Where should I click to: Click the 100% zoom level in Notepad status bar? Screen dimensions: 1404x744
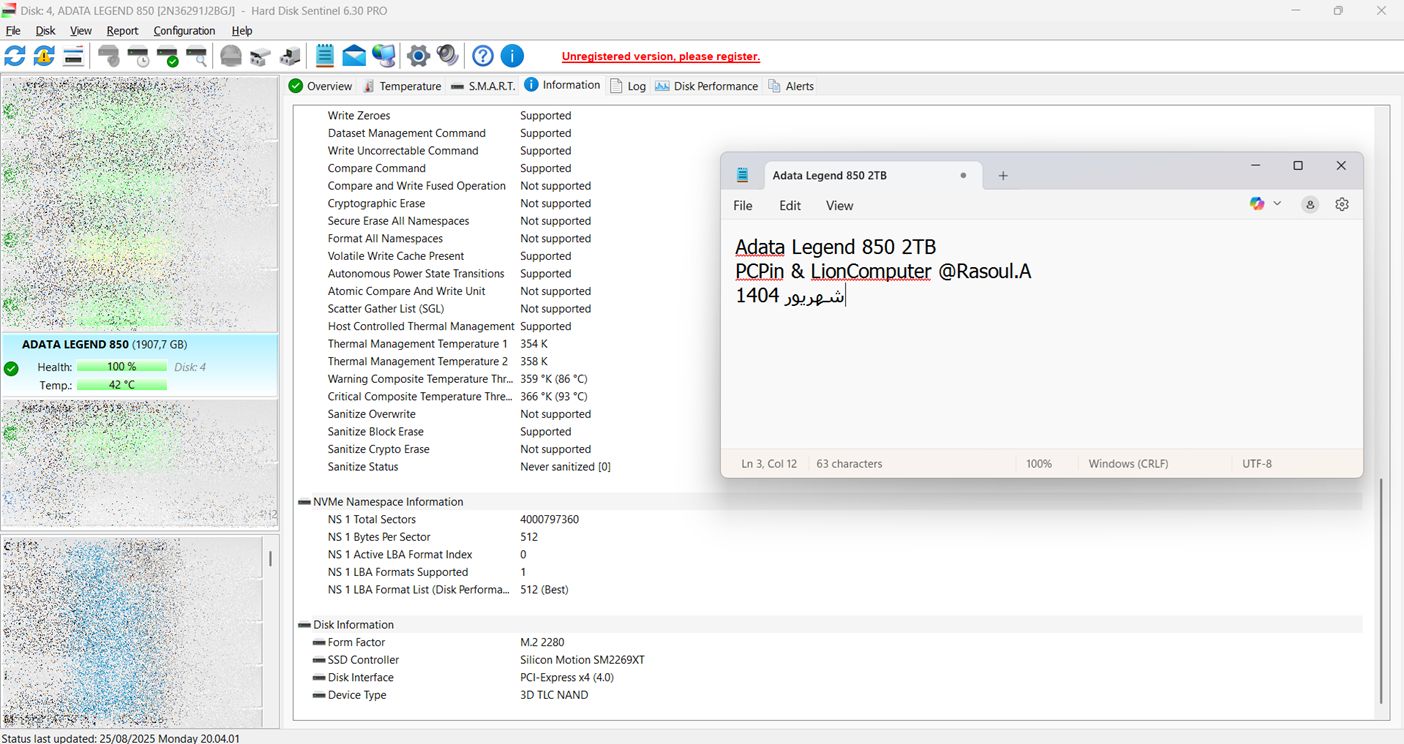(1039, 464)
